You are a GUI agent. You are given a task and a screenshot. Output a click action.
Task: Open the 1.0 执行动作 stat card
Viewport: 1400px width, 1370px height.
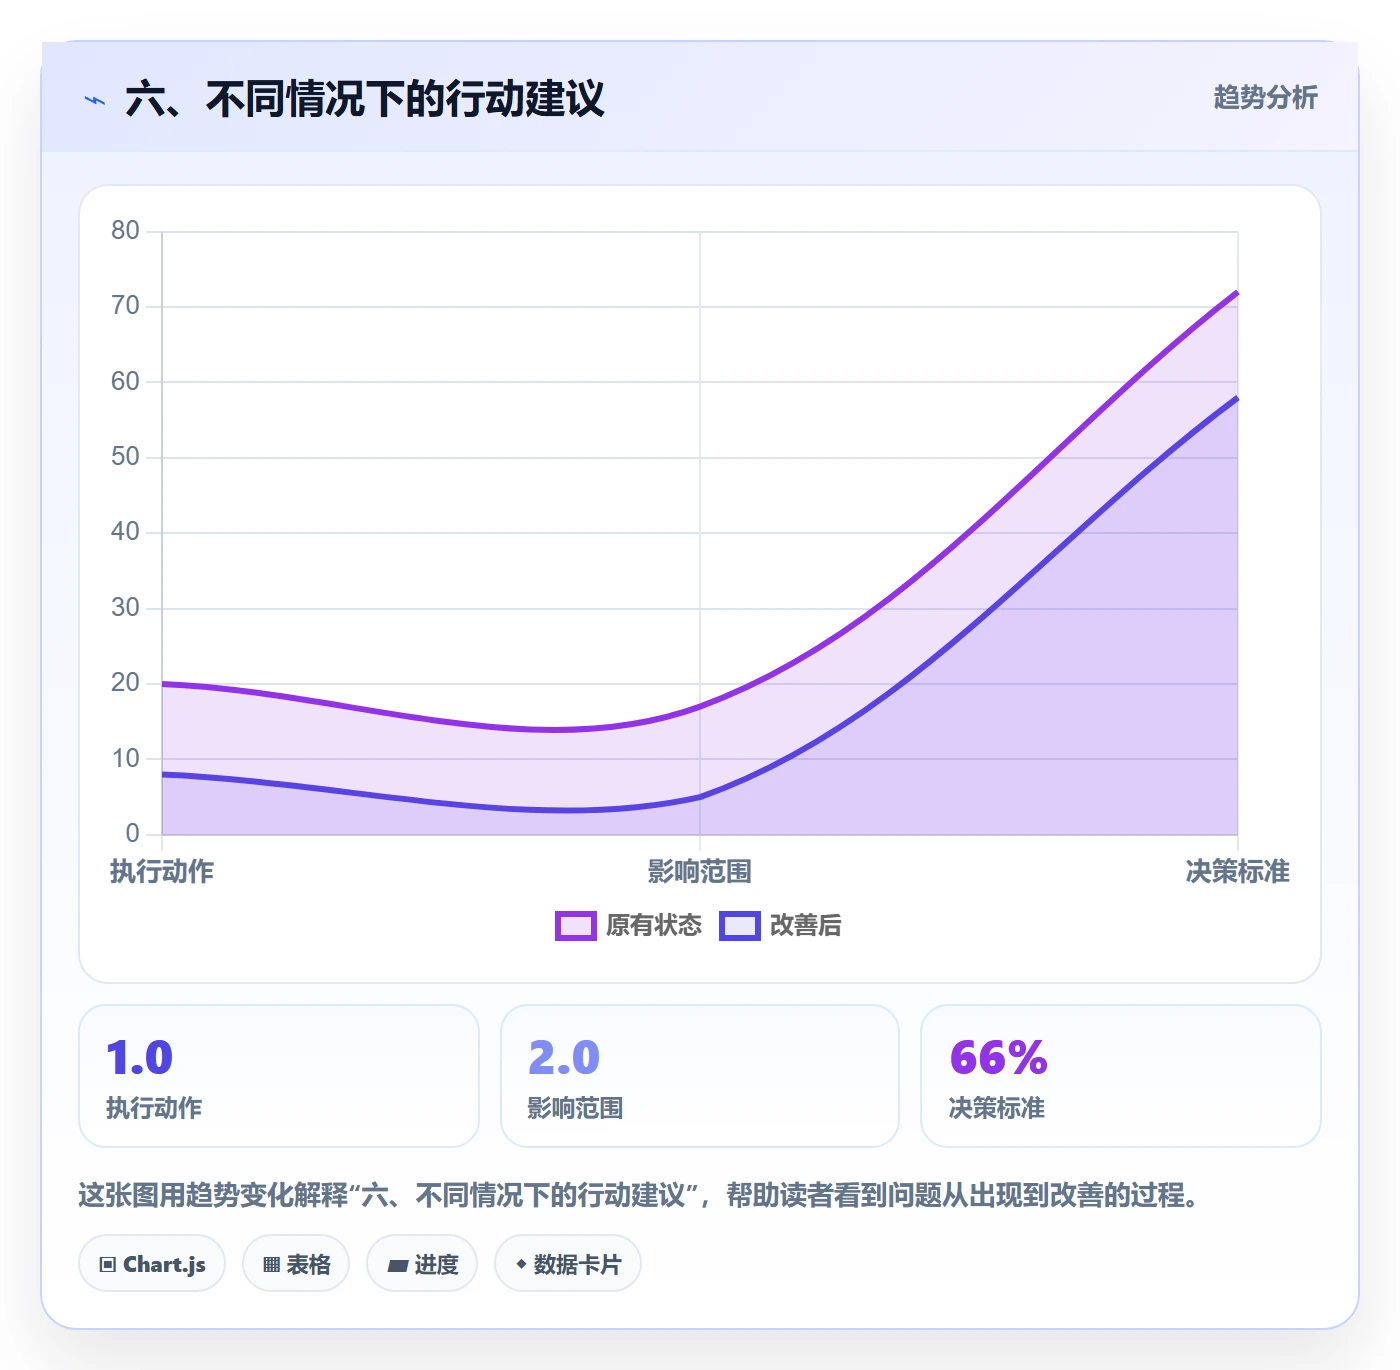click(279, 1076)
